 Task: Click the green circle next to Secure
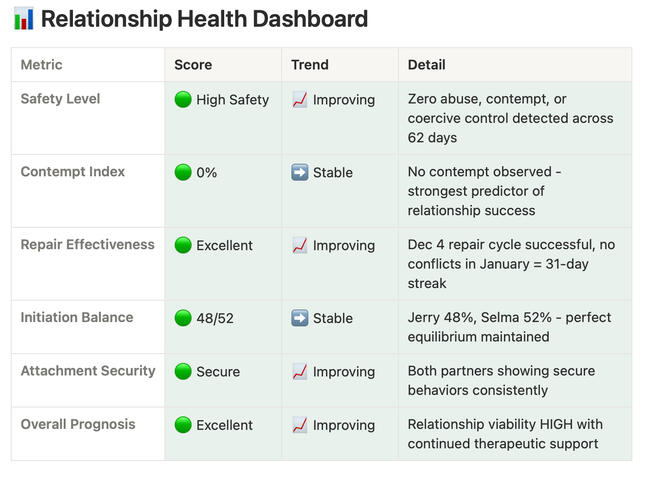[183, 371]
